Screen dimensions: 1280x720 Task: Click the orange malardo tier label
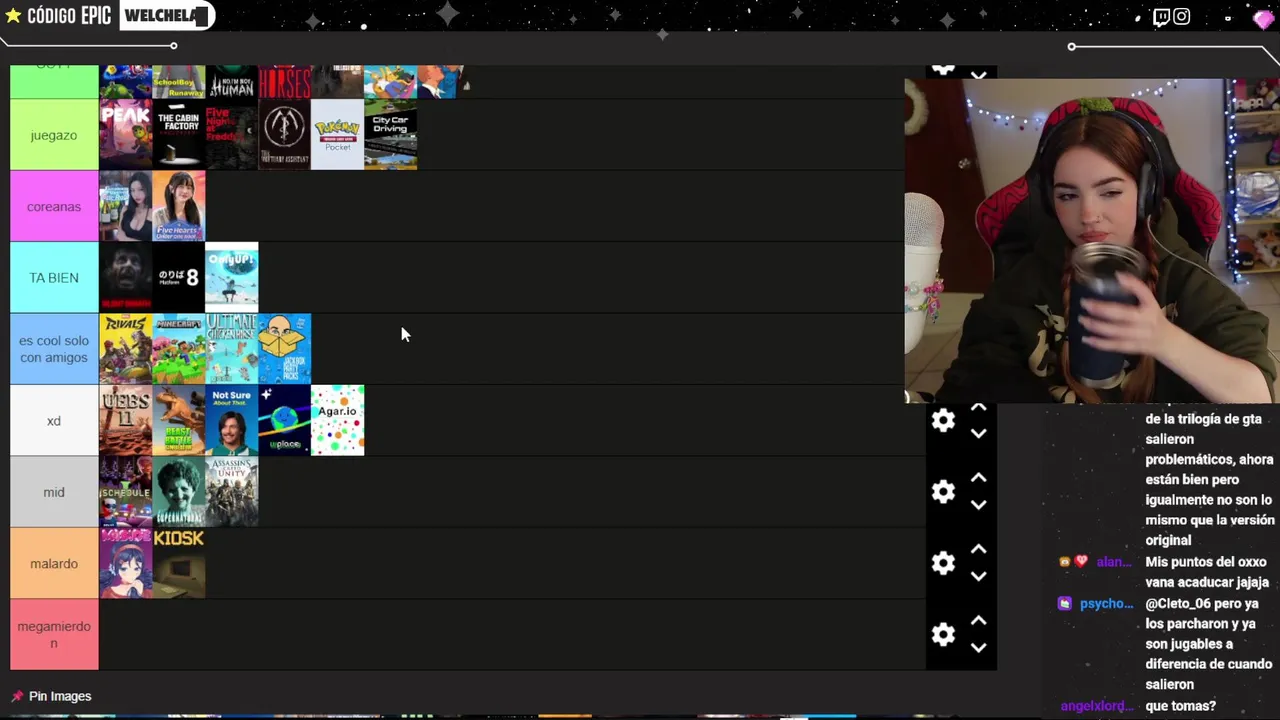point(54,563)
